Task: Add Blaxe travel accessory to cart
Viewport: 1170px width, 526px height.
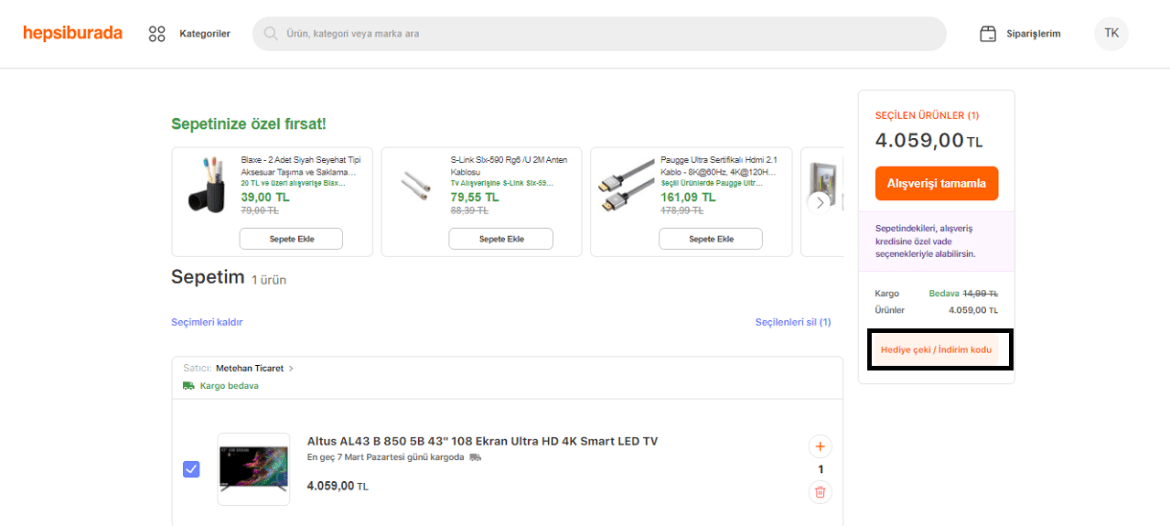Action: 291,239
